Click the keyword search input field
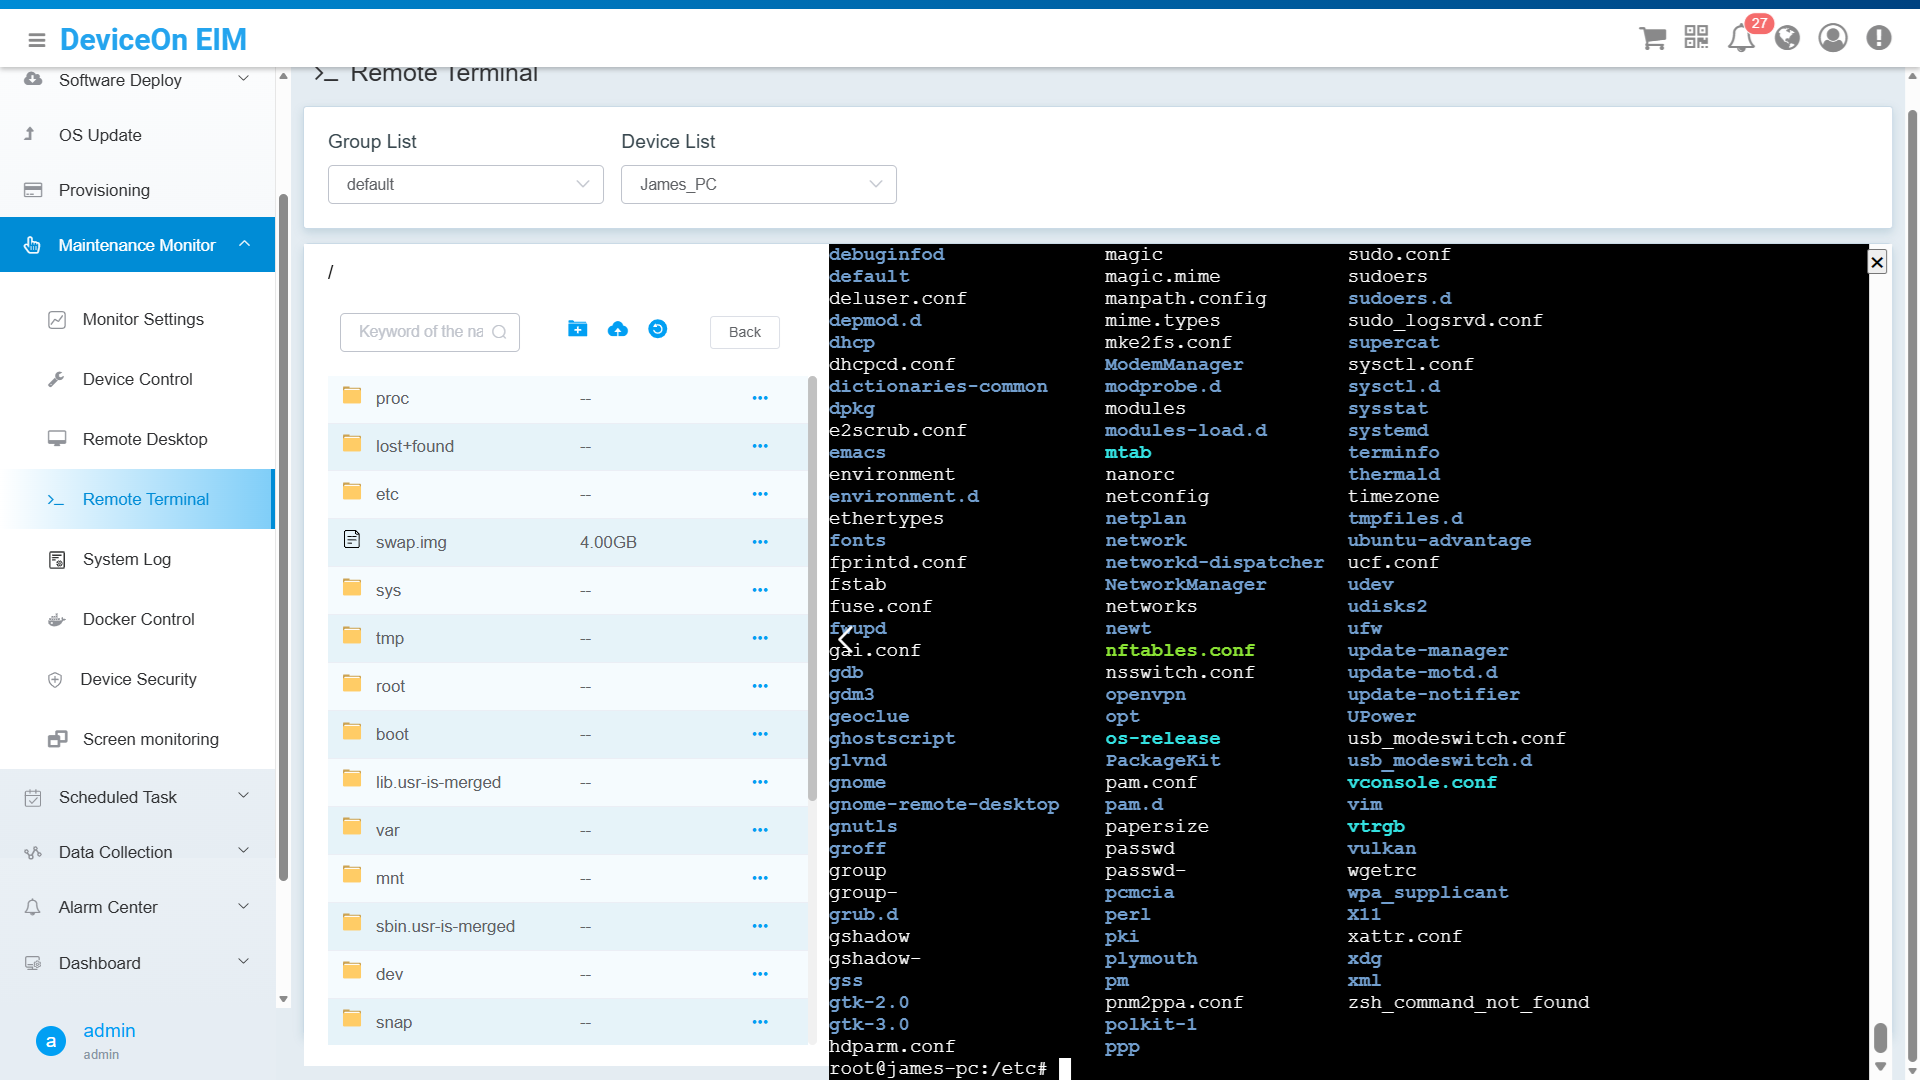1920x1080 pixels. [x=429, y=331]
